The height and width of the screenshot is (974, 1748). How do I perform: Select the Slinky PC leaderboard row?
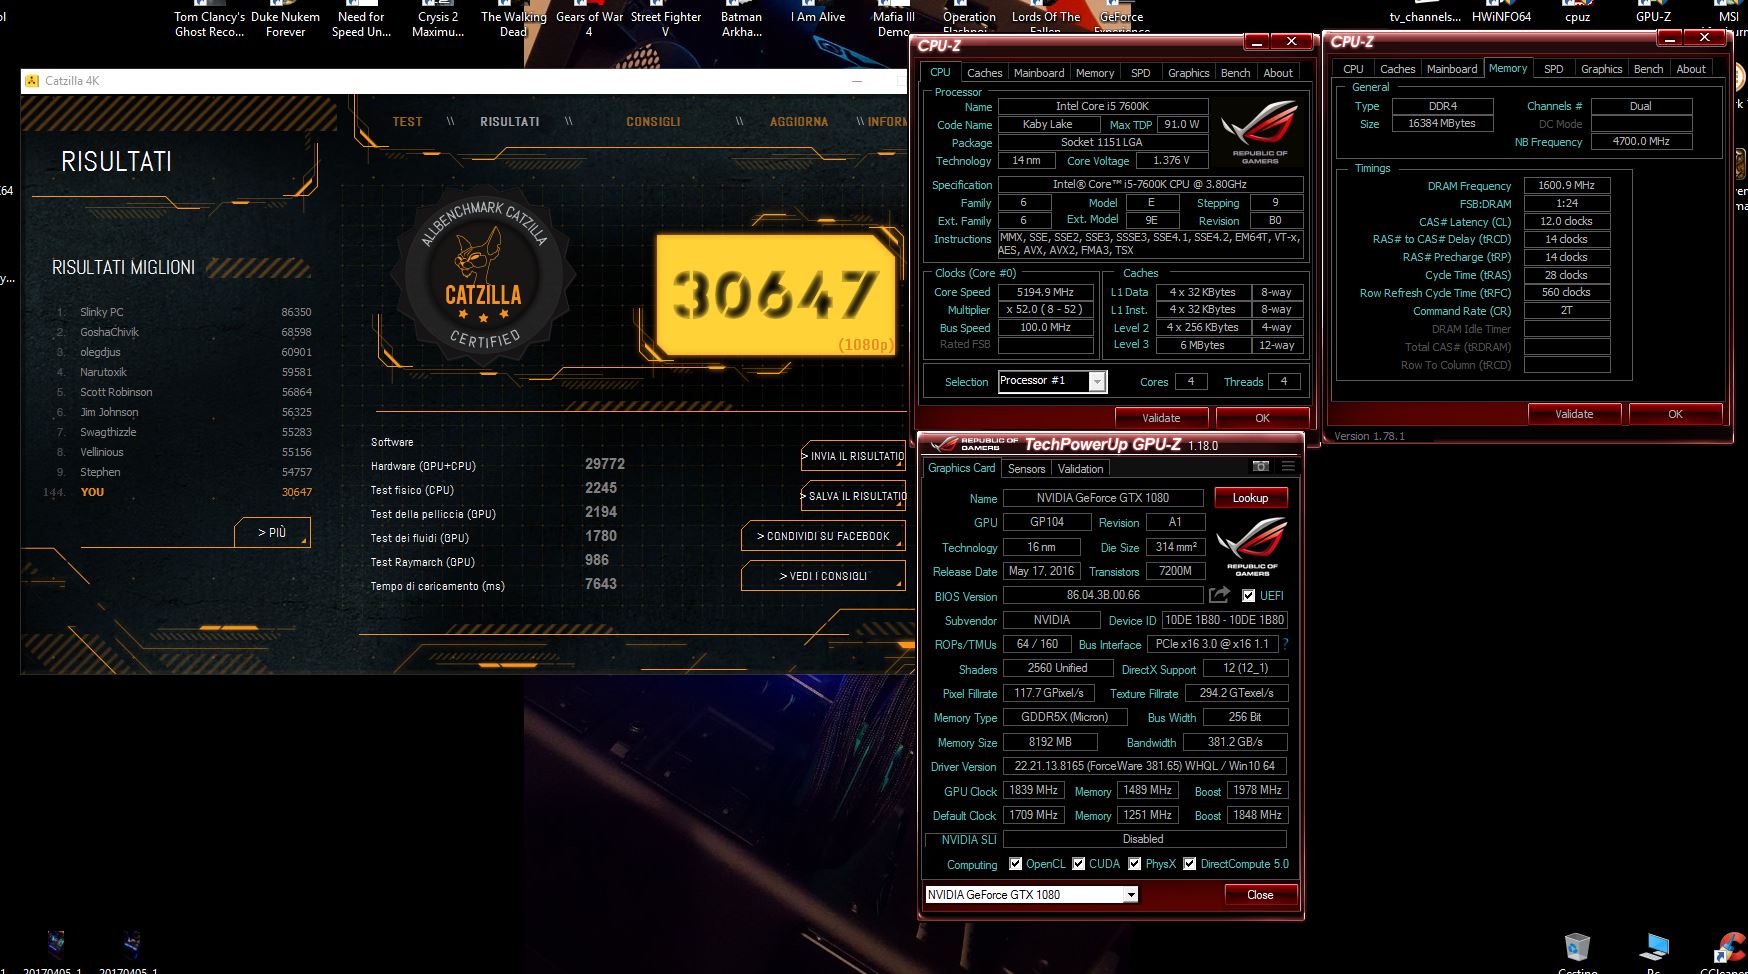coord(184,312)
